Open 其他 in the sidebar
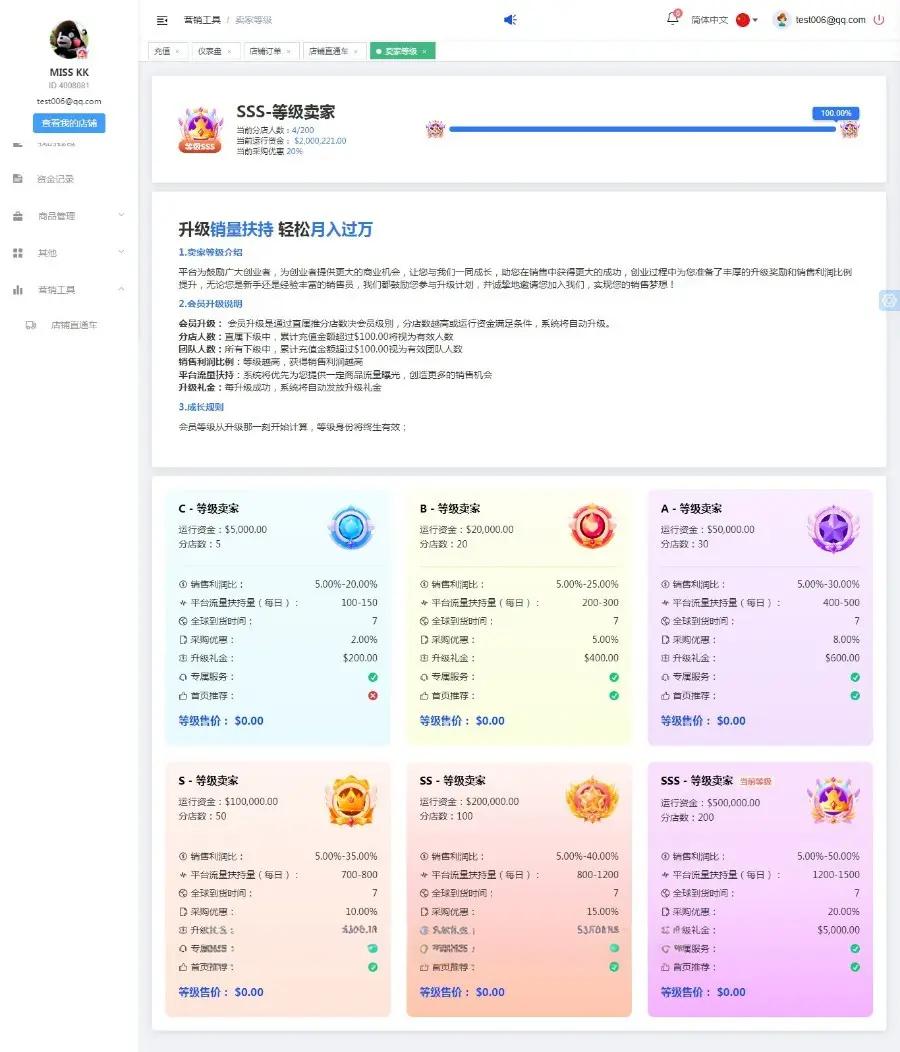 (x=47, y=253)
